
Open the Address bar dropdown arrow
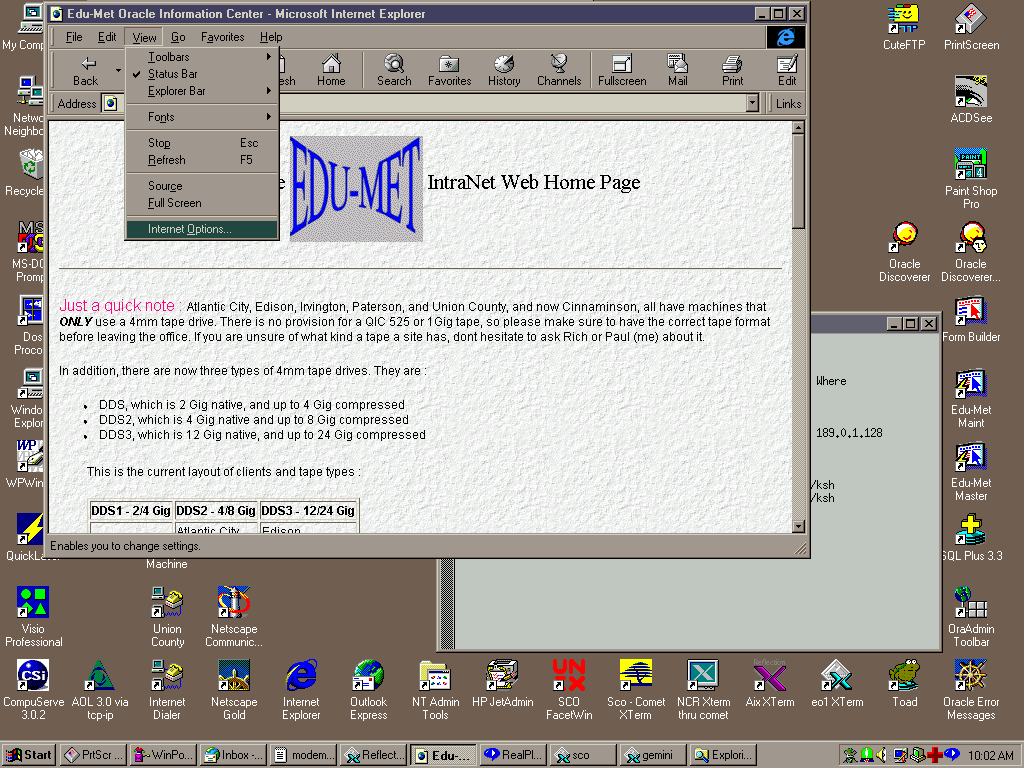click(x=752, y=103)
